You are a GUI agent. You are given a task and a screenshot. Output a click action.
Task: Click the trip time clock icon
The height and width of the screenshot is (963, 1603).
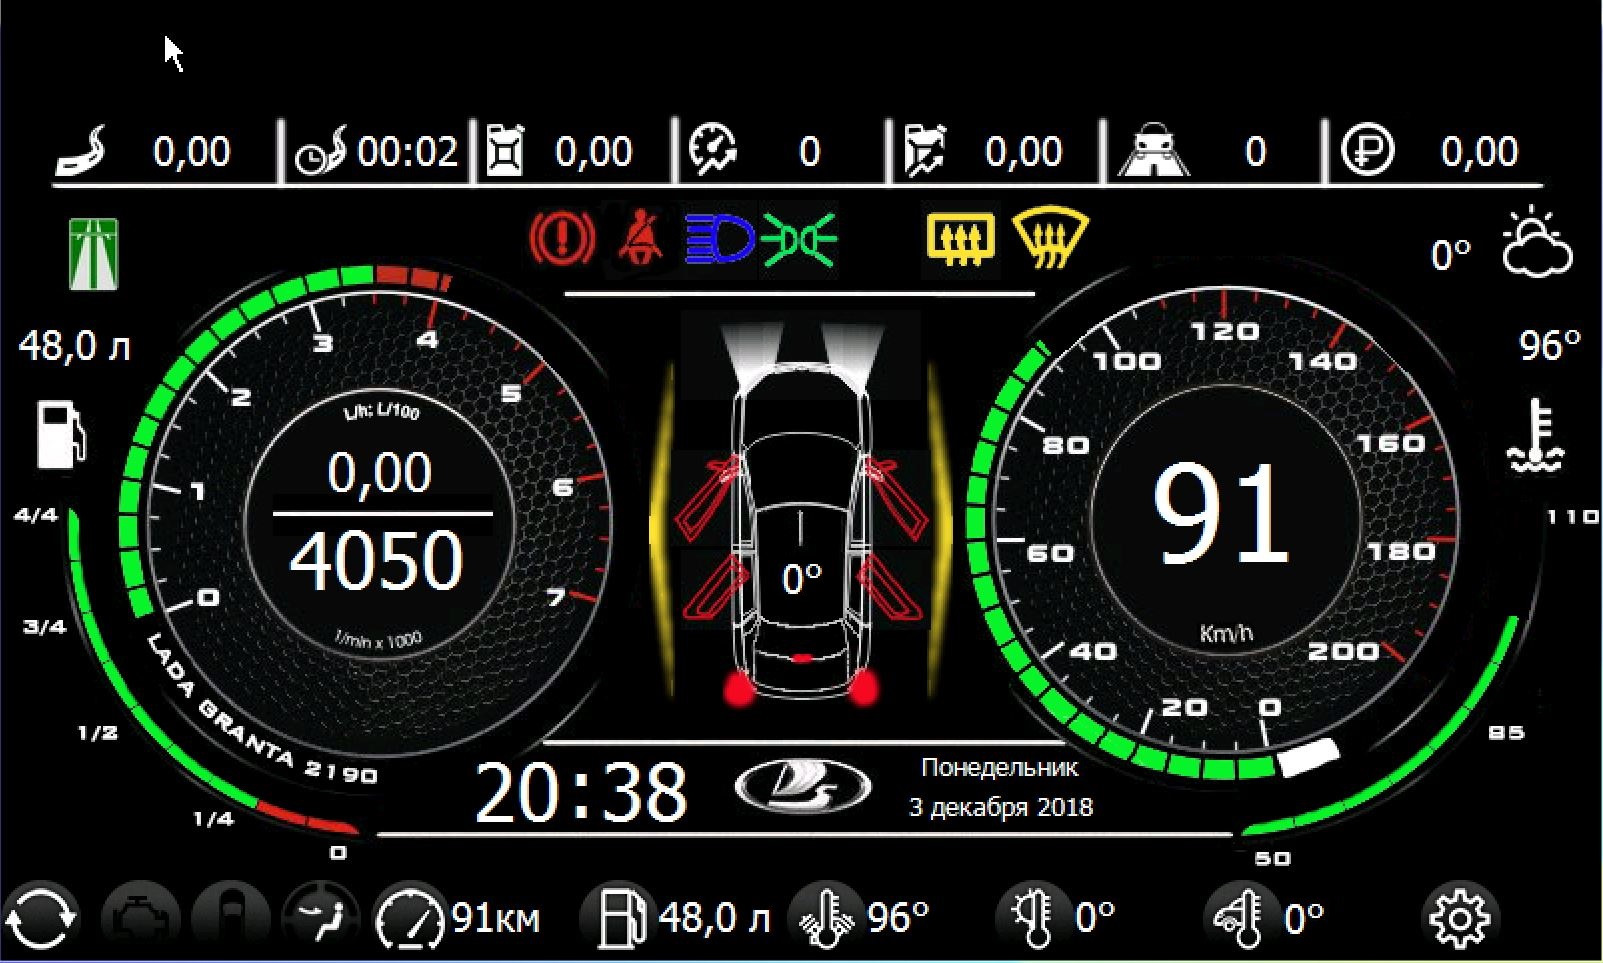[x=321, y=152]
